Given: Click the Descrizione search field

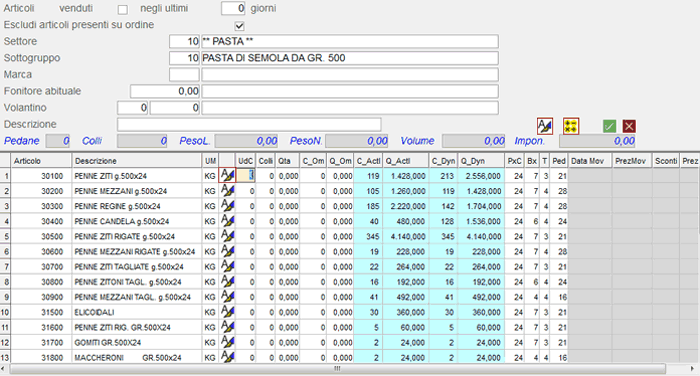Looking at the screenshot, I should (249, 124).
